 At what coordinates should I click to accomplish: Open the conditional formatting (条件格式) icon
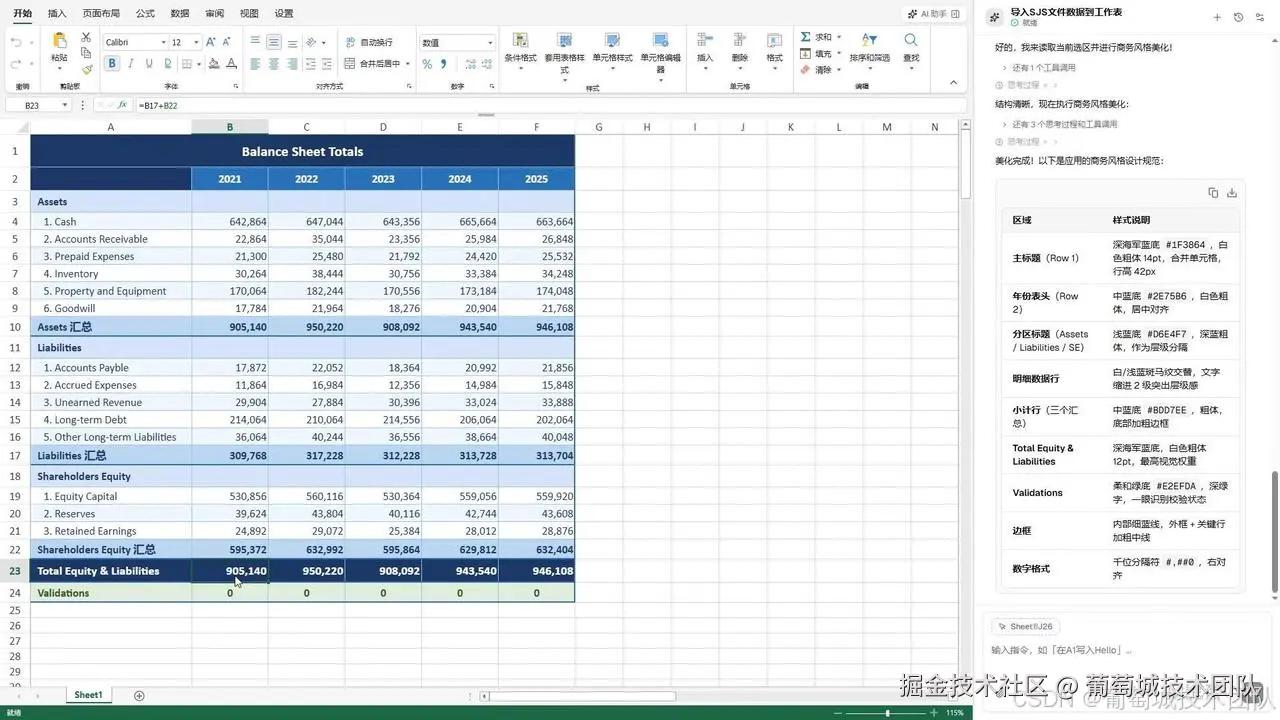click(520, 47)
